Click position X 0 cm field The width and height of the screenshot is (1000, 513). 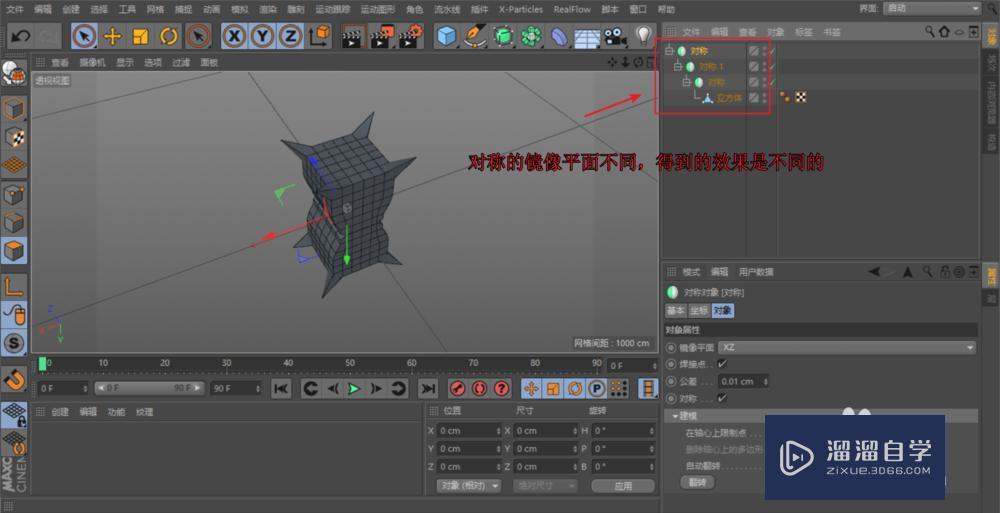click(x=470, y=431)
